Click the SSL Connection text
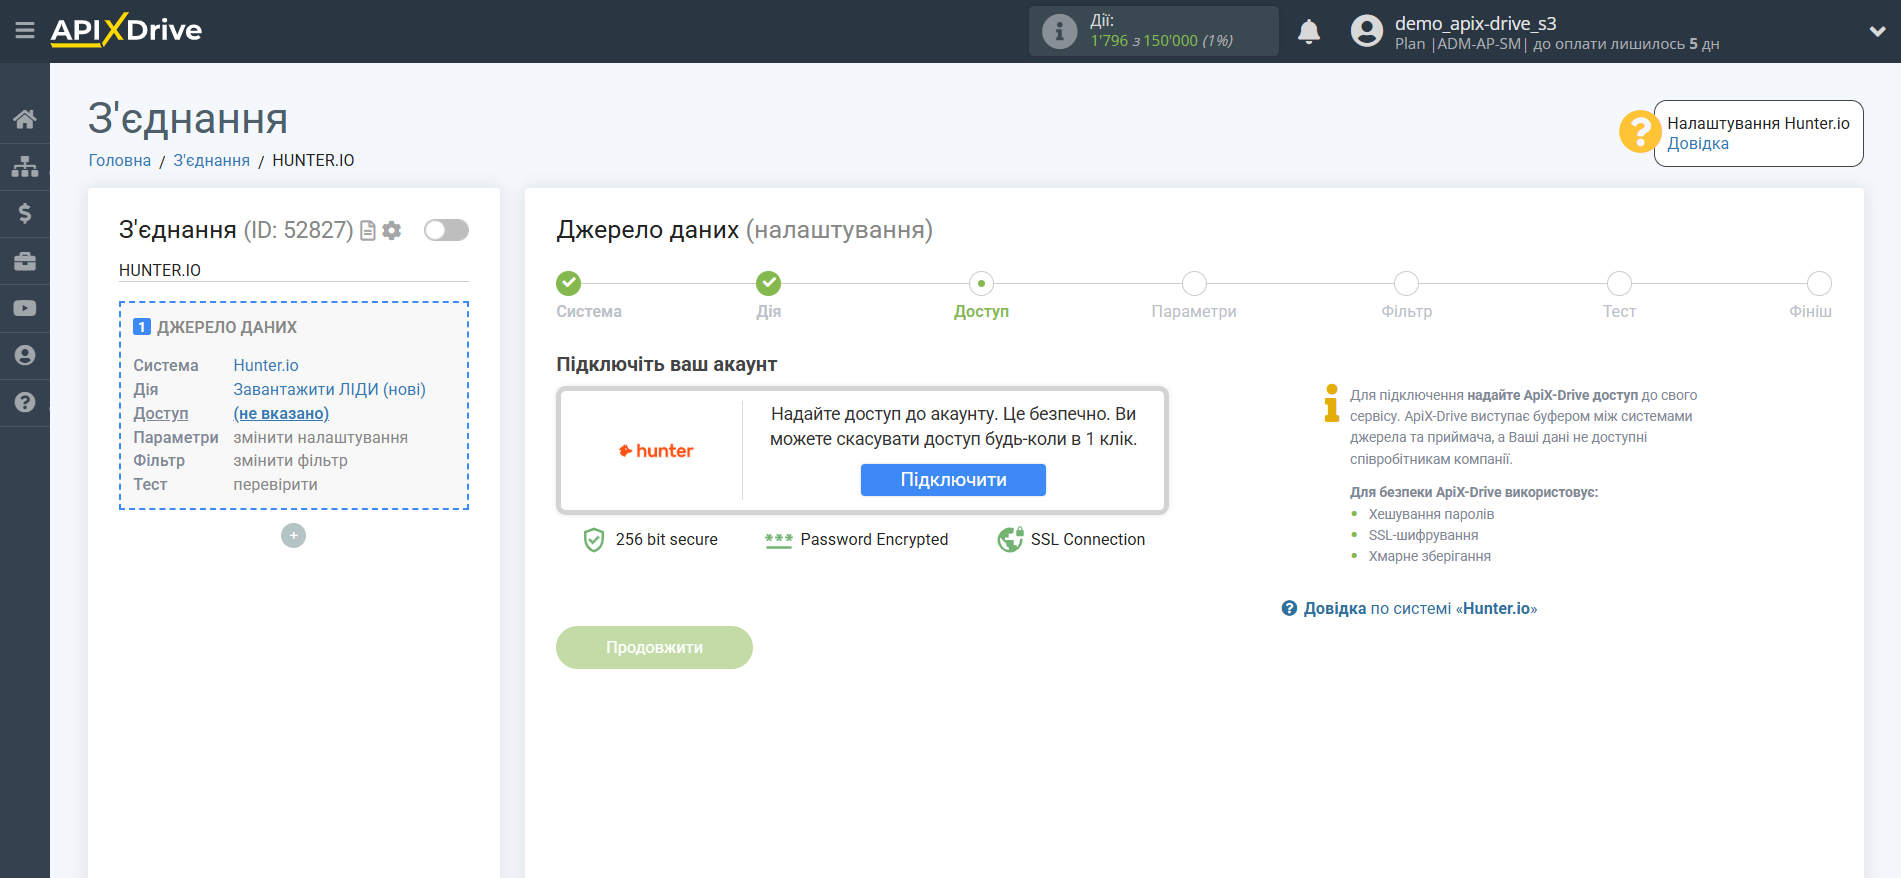 pos(1088,540)
